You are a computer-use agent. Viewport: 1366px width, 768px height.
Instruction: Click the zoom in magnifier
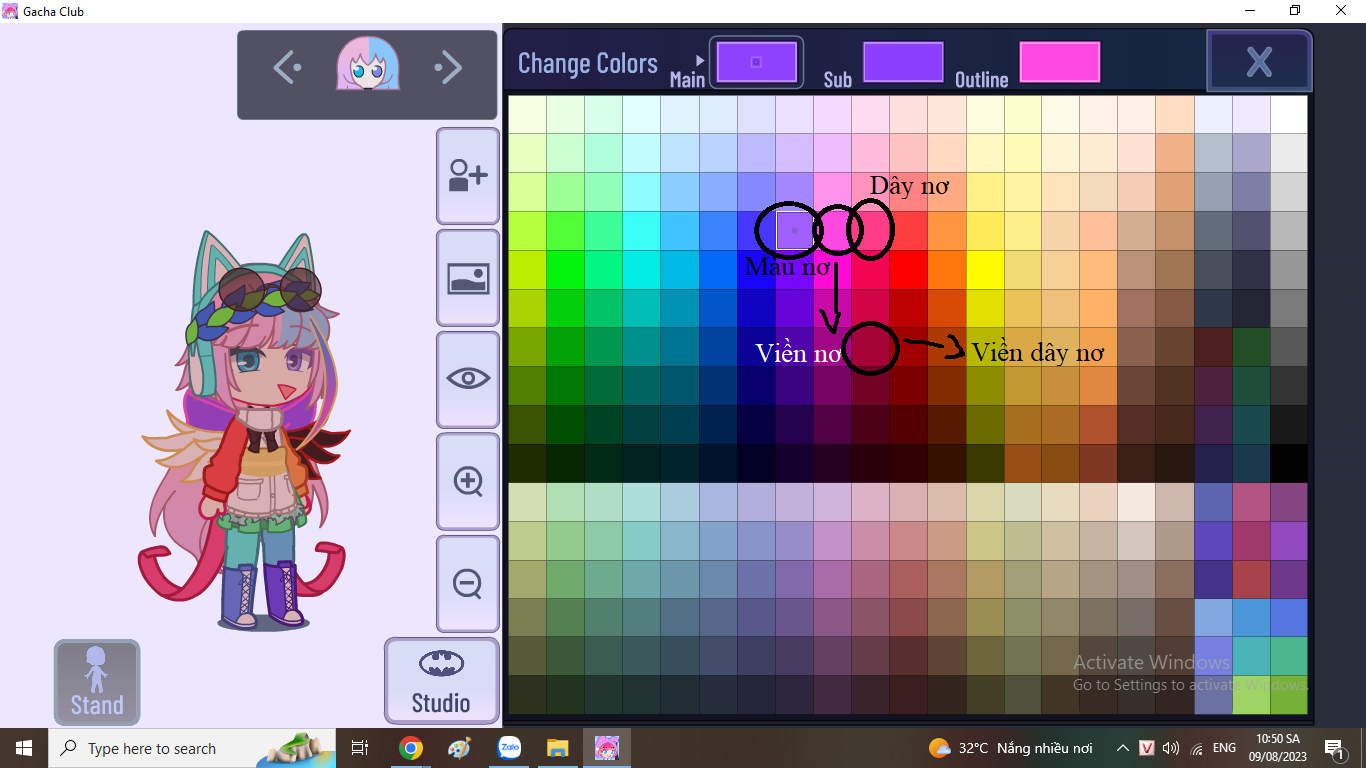tap(467, 481)
